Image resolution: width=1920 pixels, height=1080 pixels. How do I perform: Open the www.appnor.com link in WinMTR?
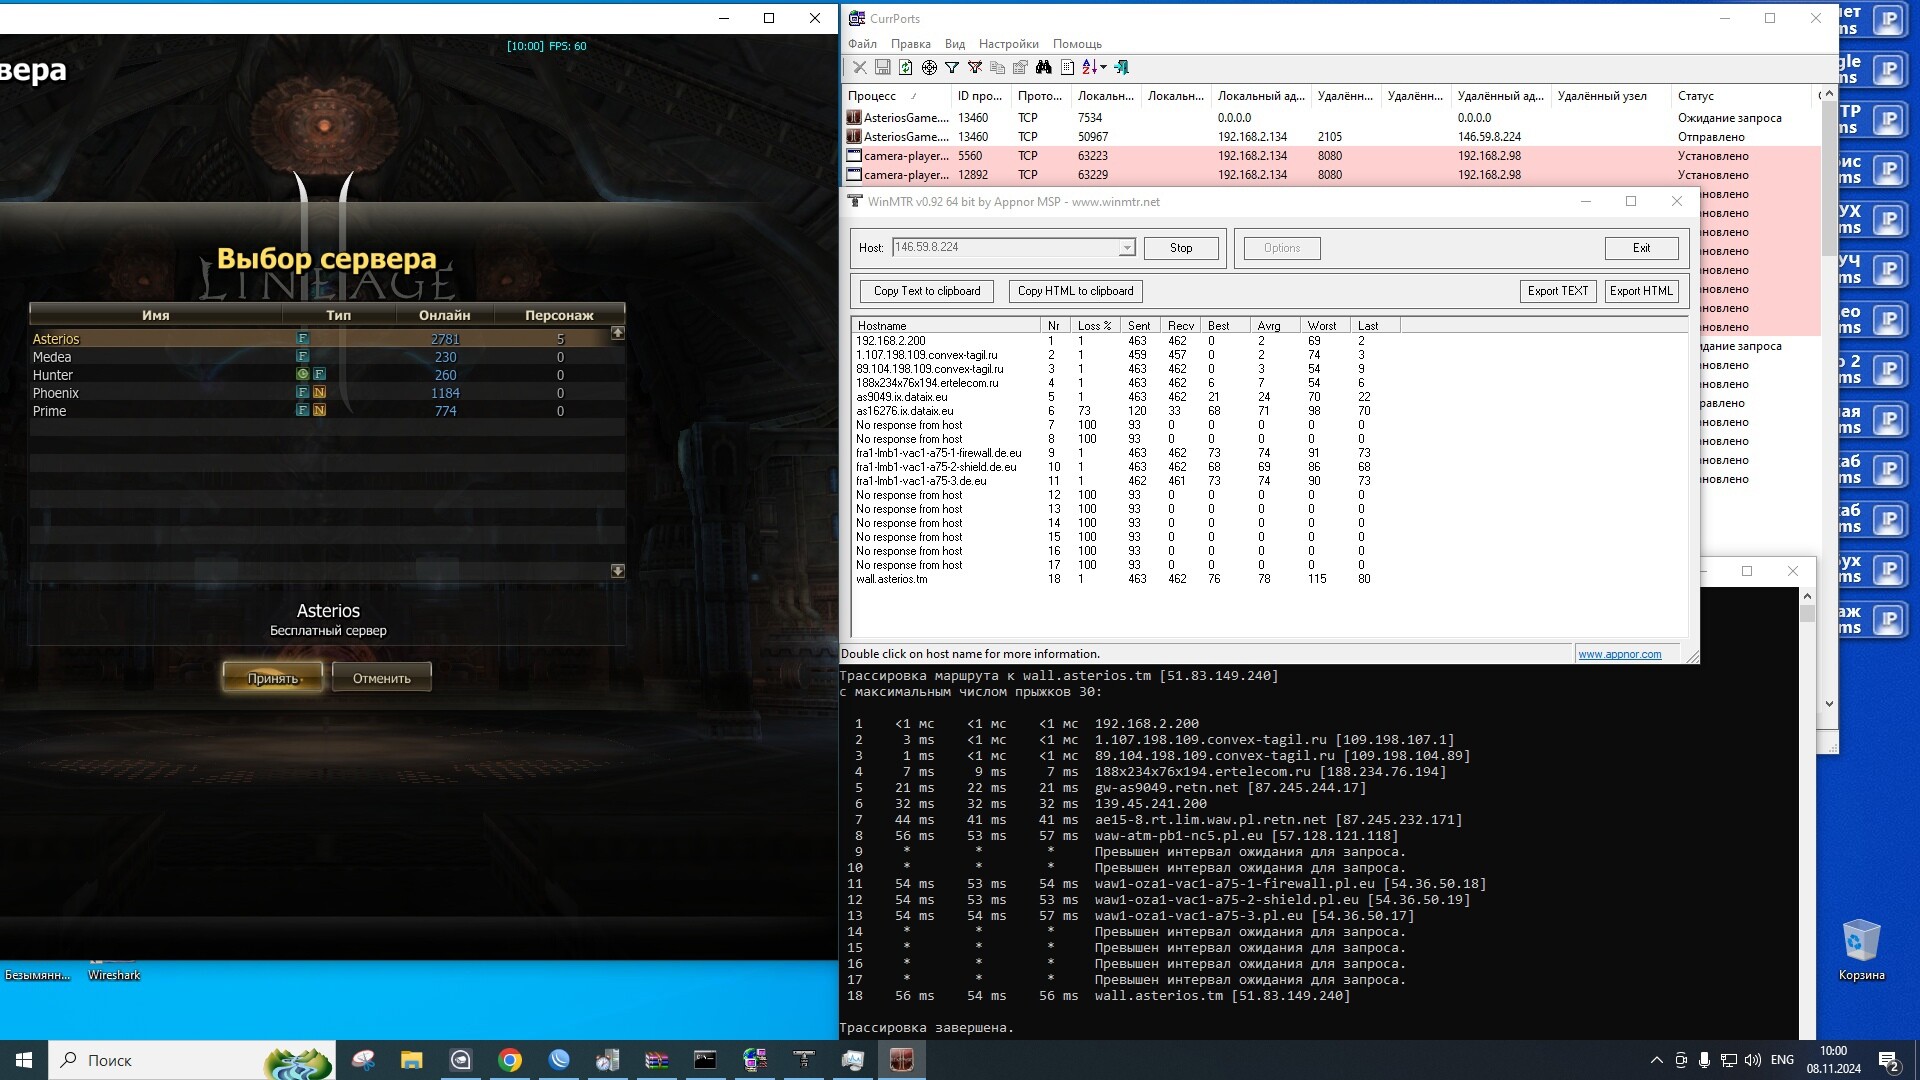coord(1619,654)
